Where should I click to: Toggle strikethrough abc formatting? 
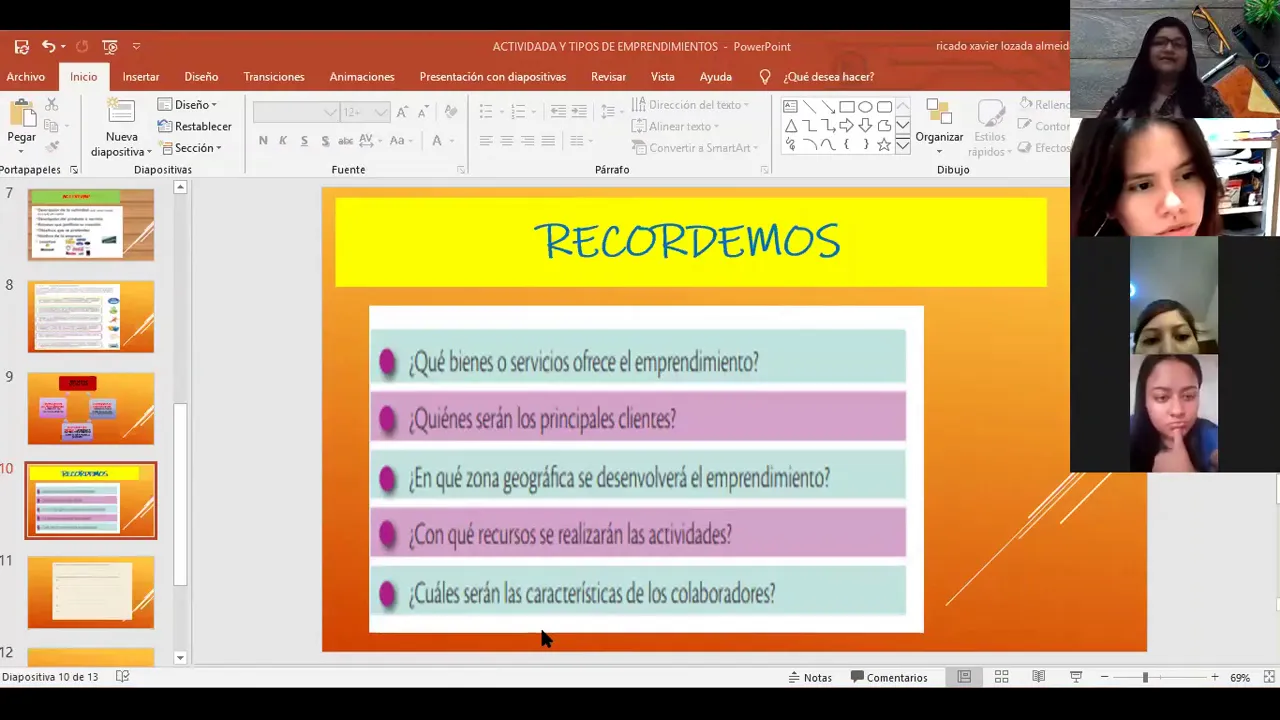tap(347, 141)
